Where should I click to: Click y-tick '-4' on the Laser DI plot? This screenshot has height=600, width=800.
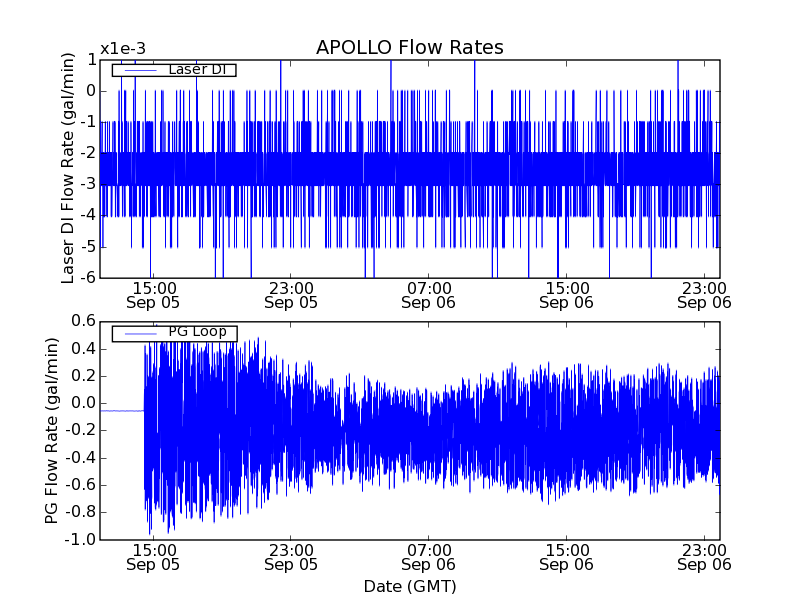(x=87, y=216)
